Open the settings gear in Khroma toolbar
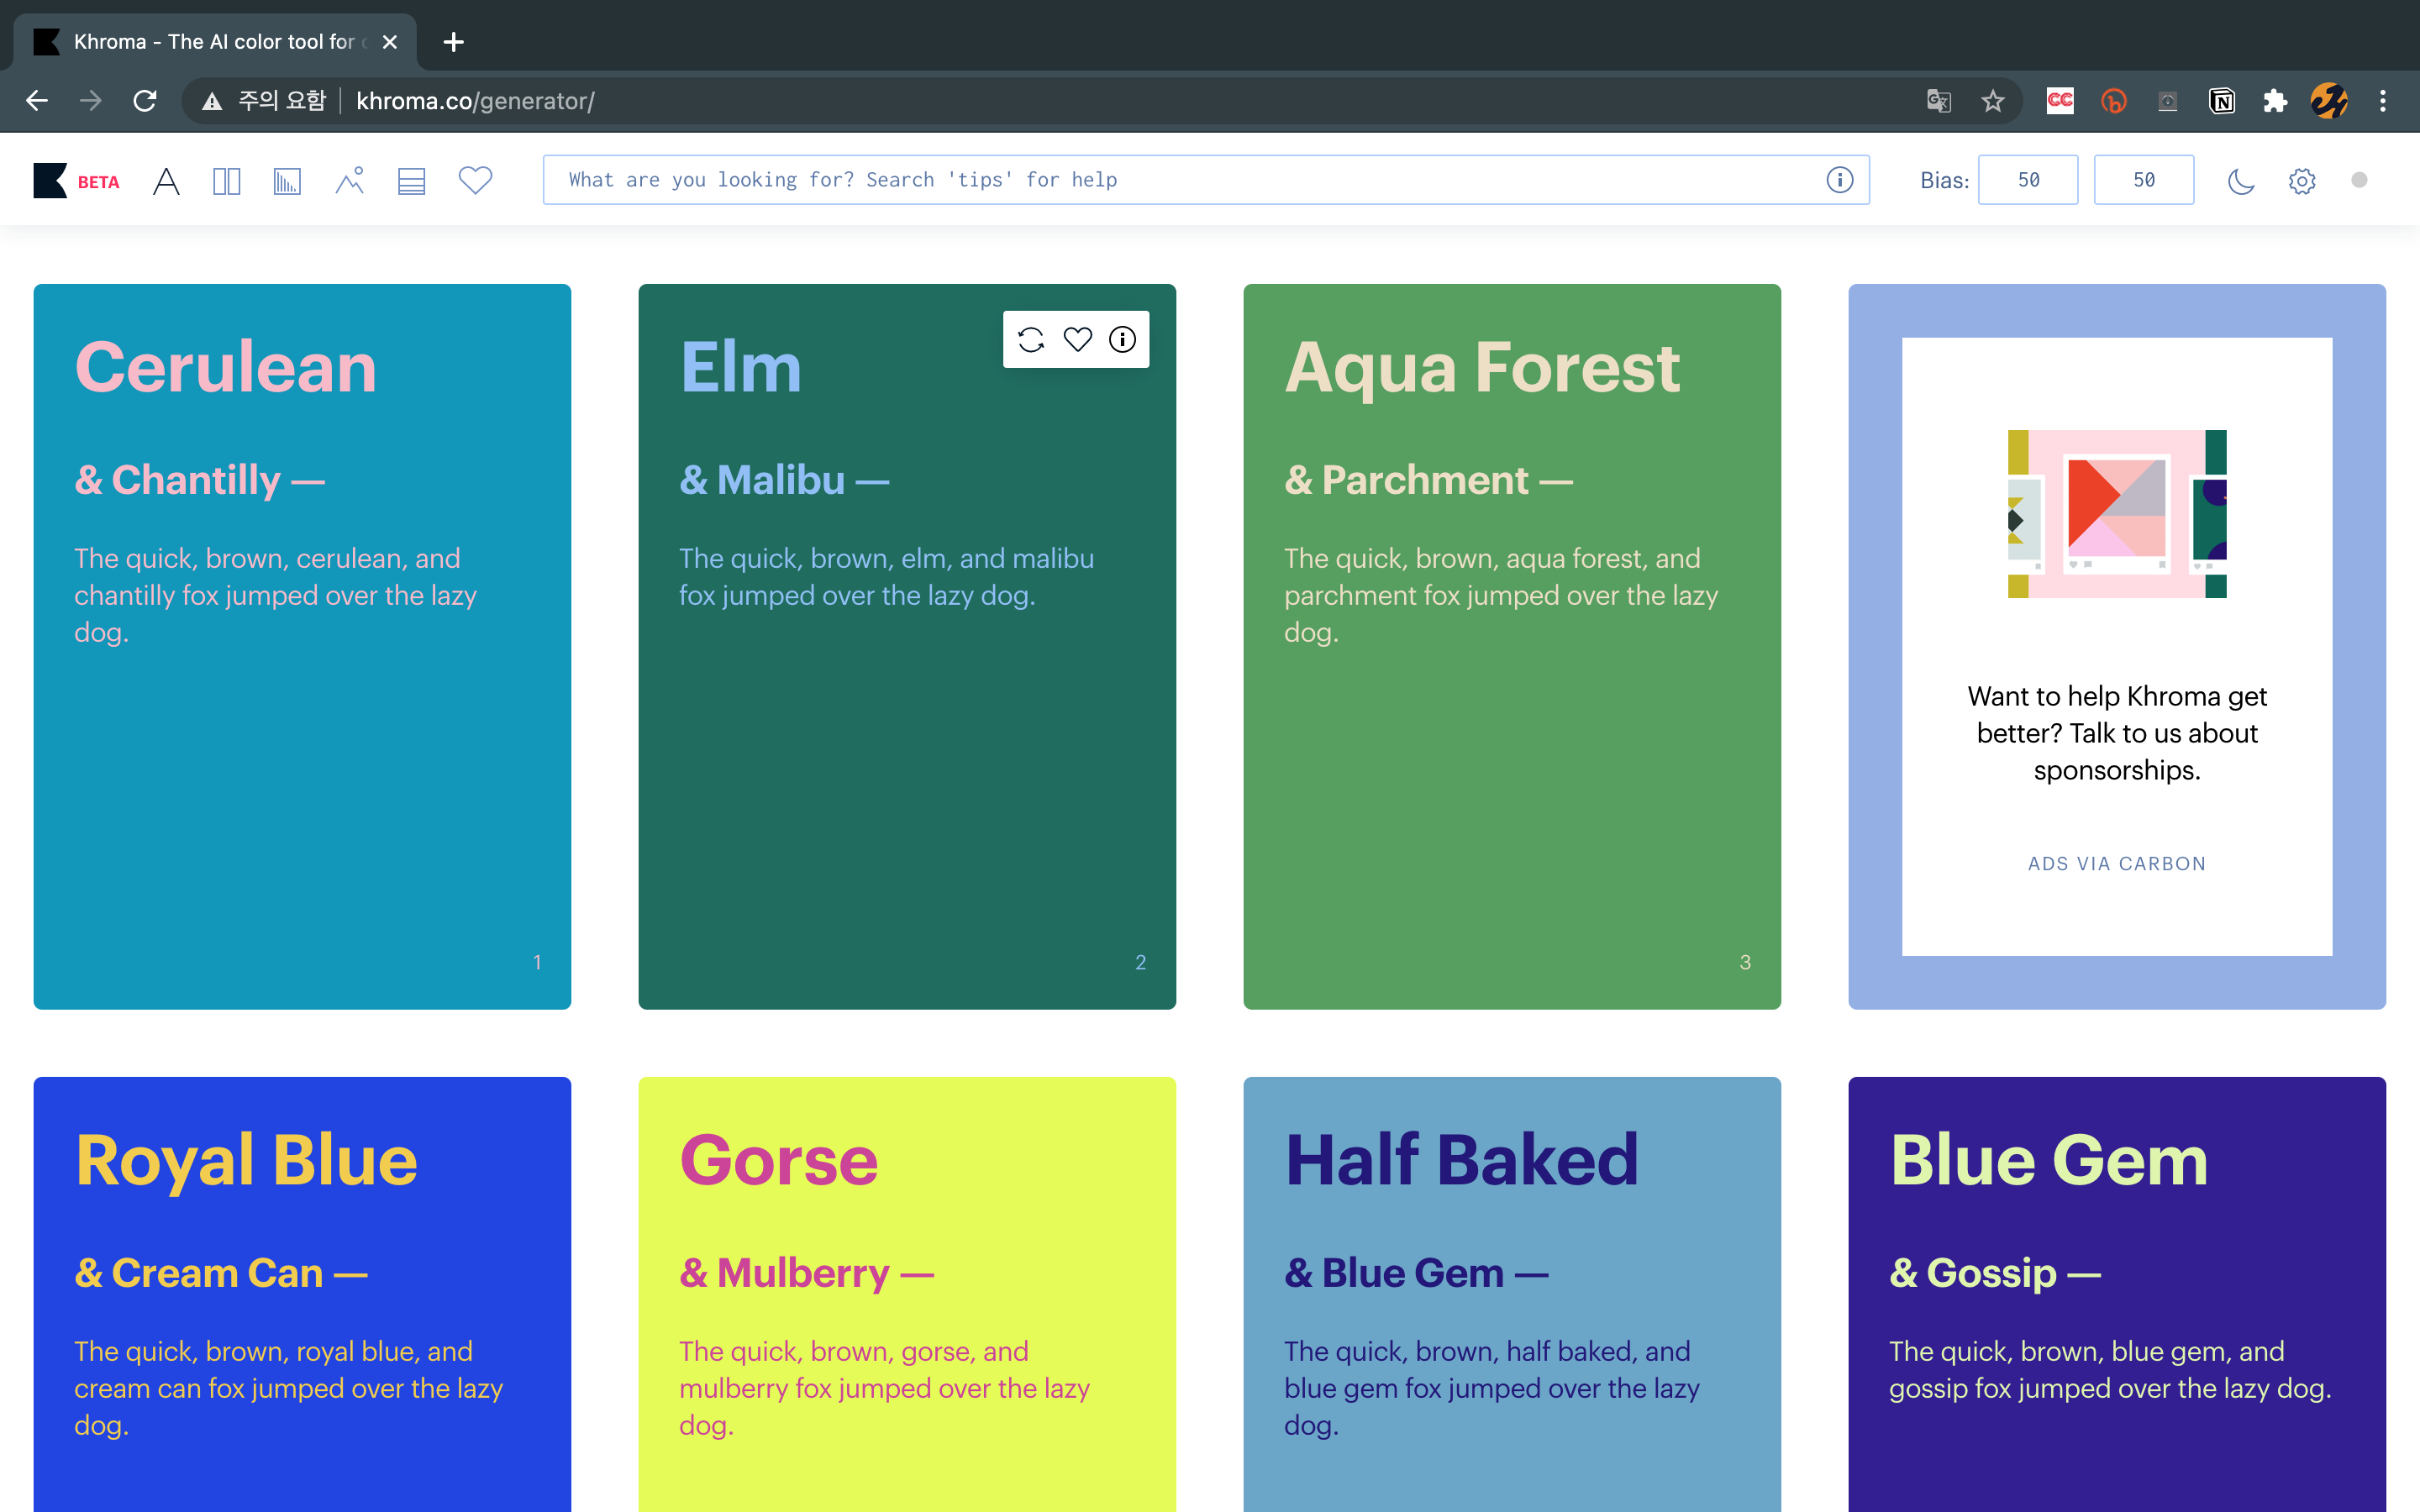This screenshot has height=1512, width=2420. point(2302,181)
